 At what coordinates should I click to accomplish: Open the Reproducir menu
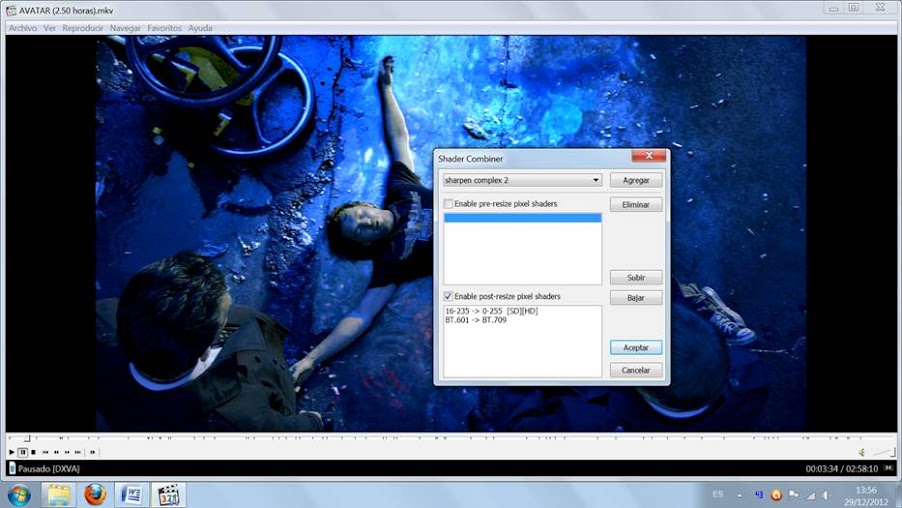pyautogui.click(x=83, y=28)
